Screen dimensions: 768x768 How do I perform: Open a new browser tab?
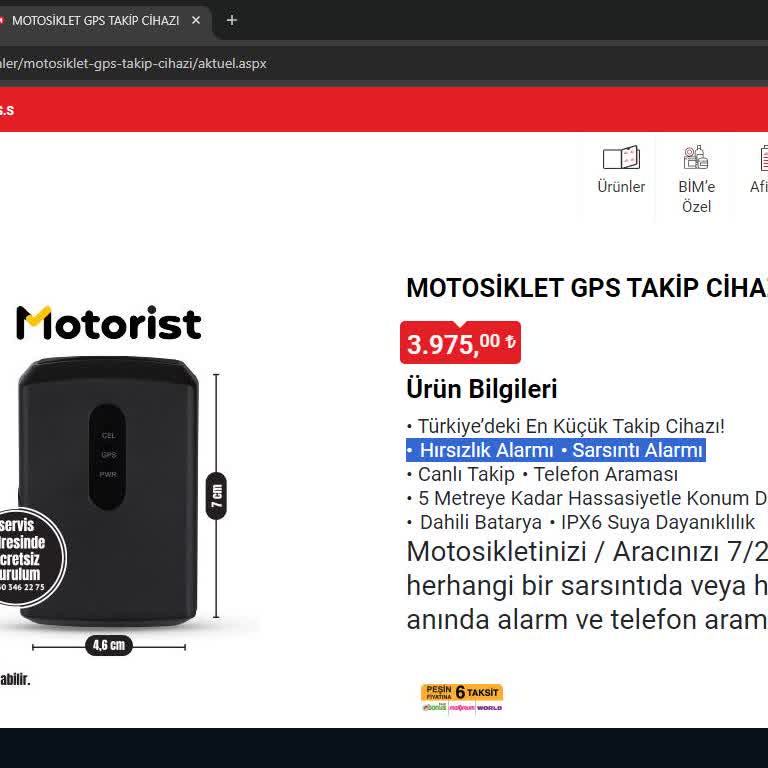tap(232, 21)
